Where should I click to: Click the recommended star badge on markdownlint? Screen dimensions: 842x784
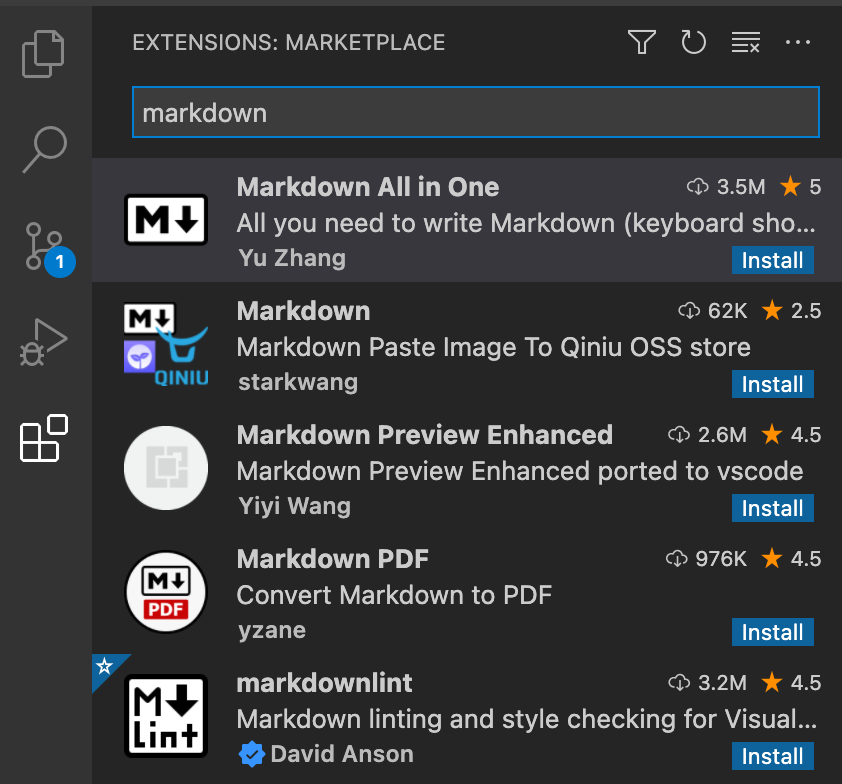[104, 666]
